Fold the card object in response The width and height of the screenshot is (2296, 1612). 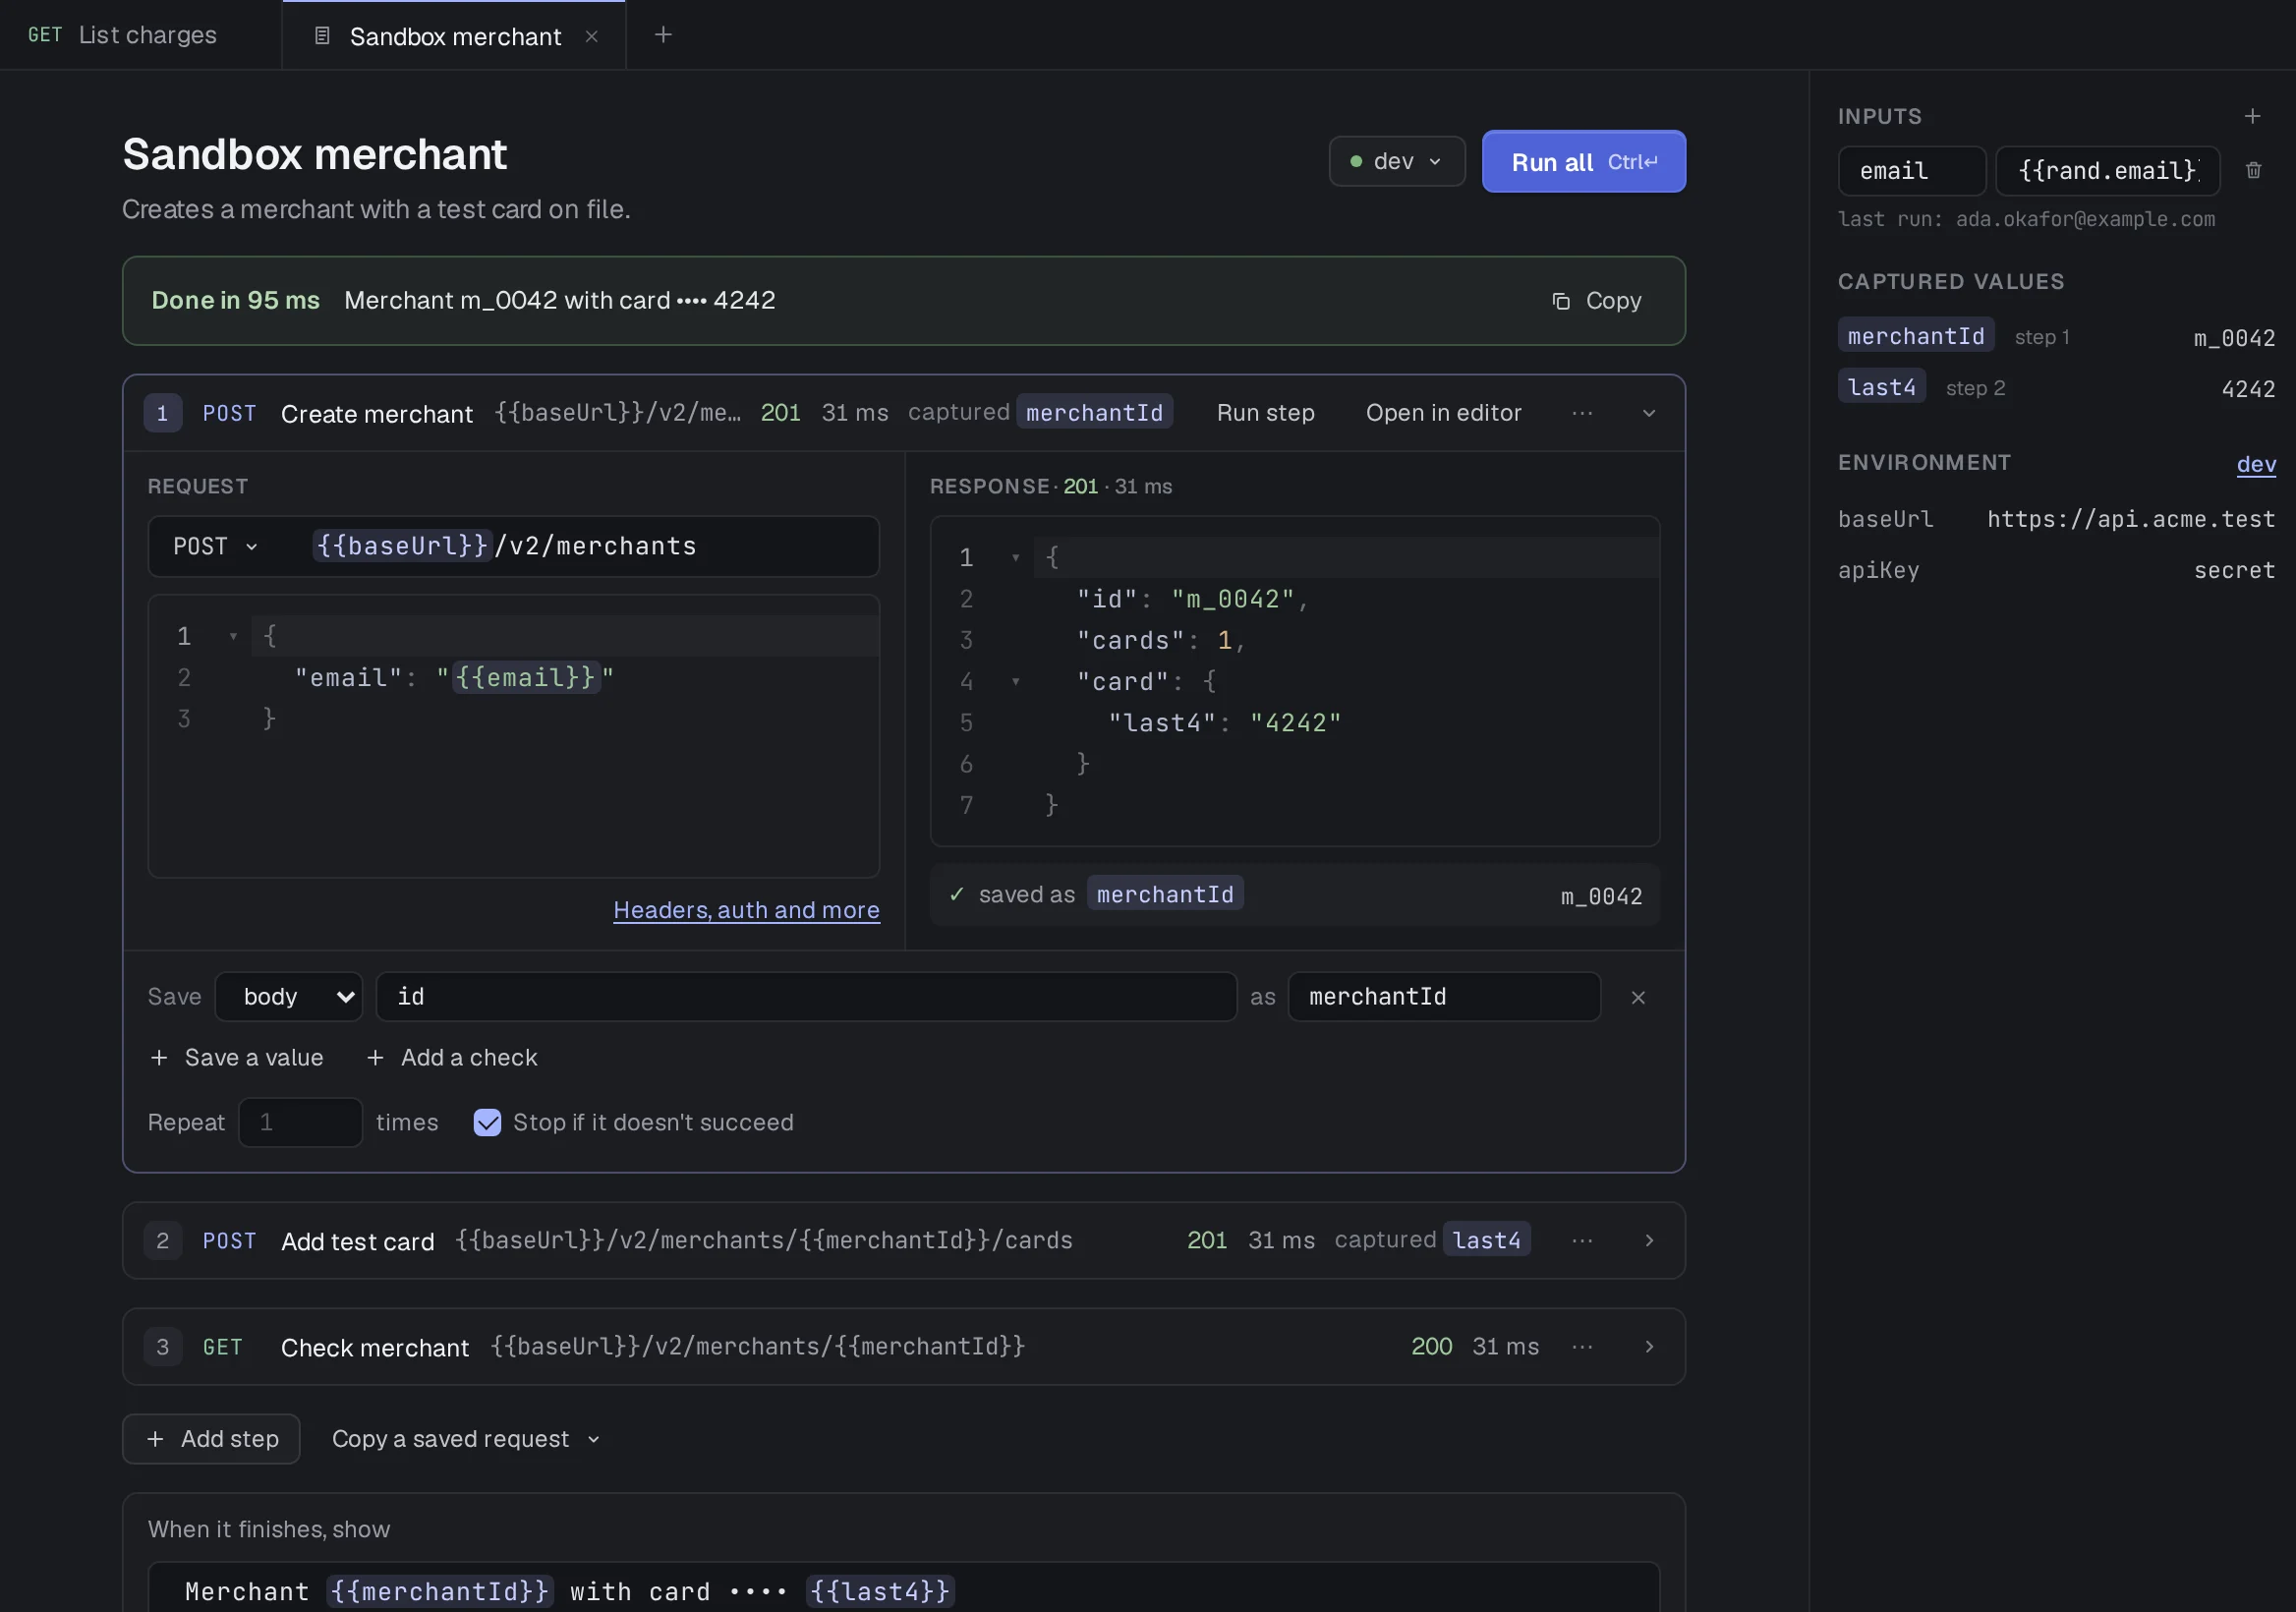[x=1015, y=681]
